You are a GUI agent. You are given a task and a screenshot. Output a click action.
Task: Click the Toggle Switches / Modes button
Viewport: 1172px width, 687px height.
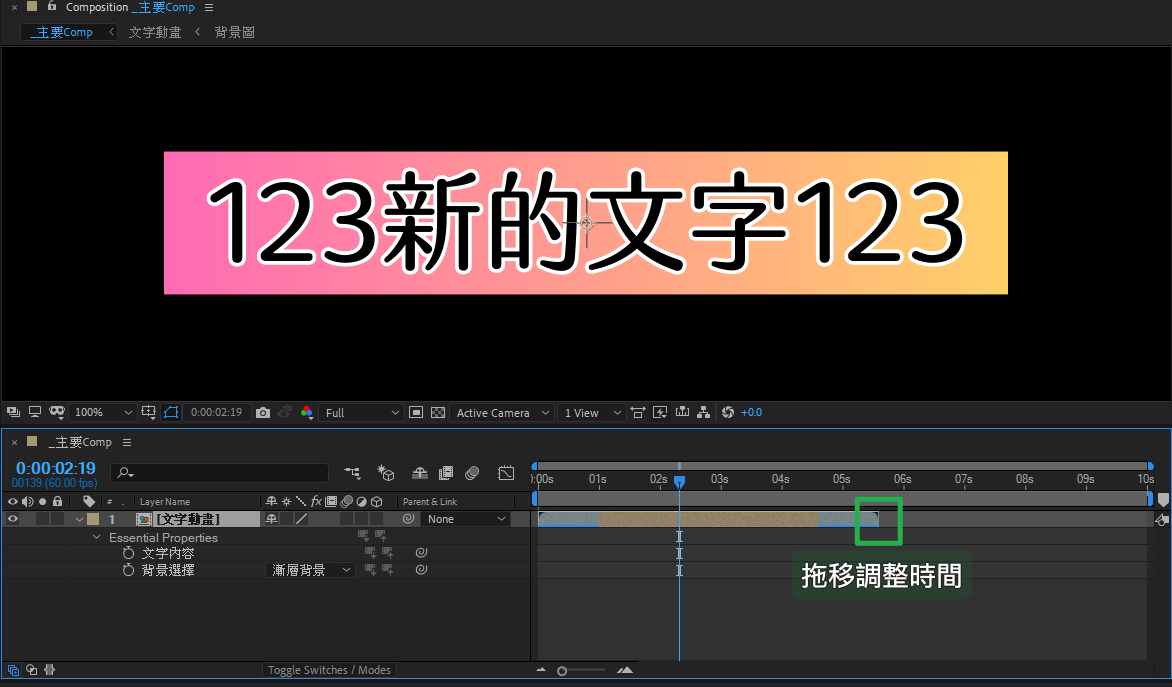[x=329, y=670]
